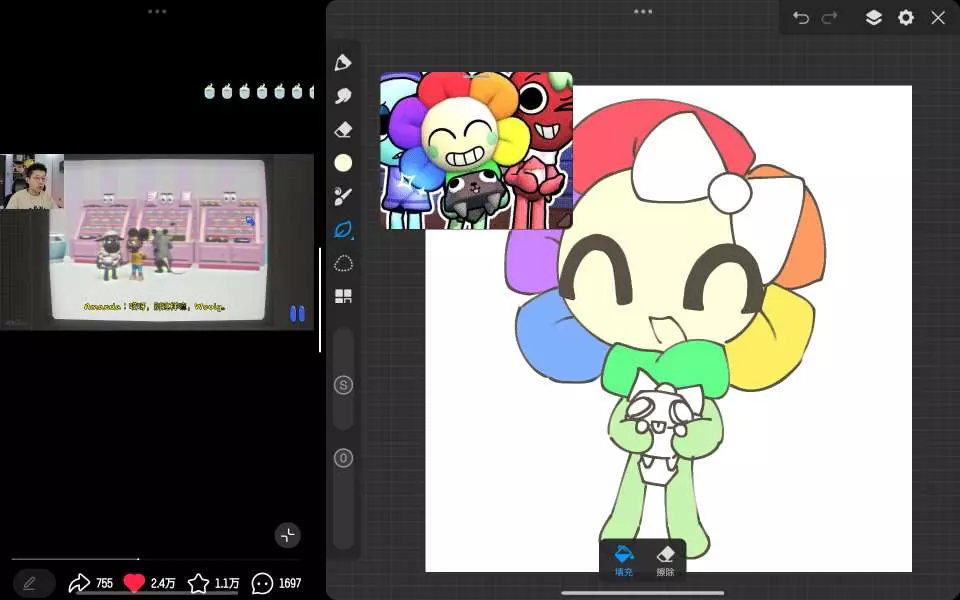This screenshot has height=600, width=960.
Task: Tap the streamer webcam overlay
Action: pyautogui.click(x=32, y=182)
